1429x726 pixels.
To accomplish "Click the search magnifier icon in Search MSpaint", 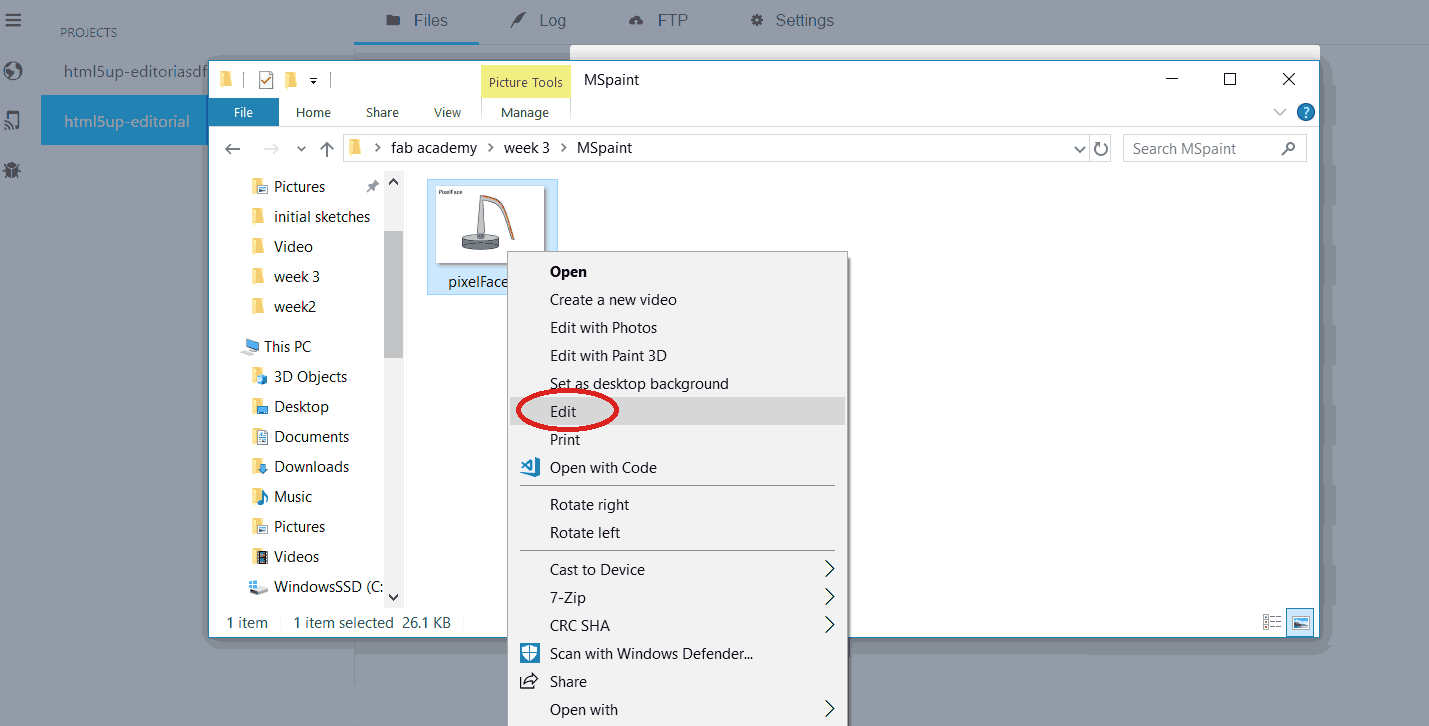I will (1289, 148).
